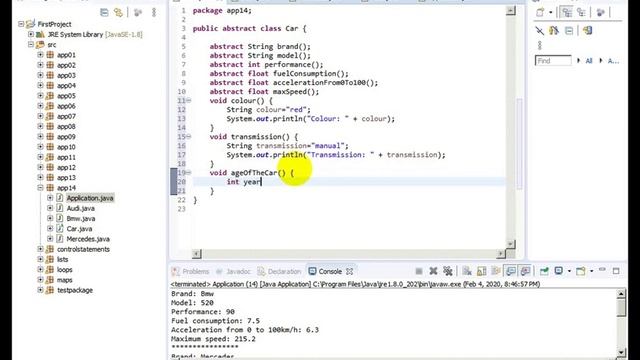Viewport: 640px width, 360px height.
Task: Click the Find input field
Action: click(553, 61)
